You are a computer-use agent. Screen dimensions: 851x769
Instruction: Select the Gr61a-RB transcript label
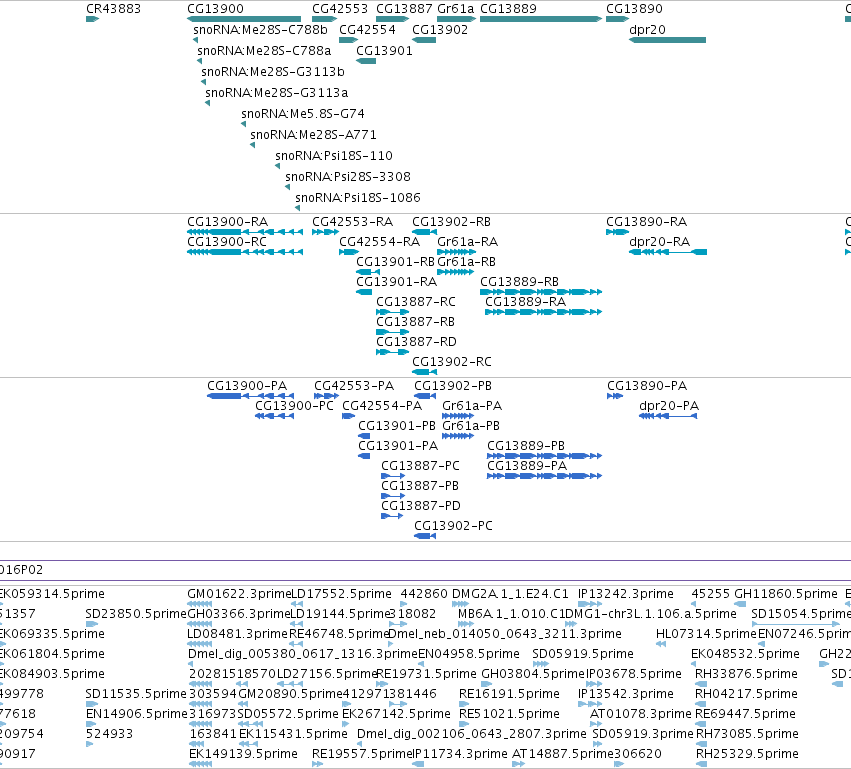coord(467,262)
